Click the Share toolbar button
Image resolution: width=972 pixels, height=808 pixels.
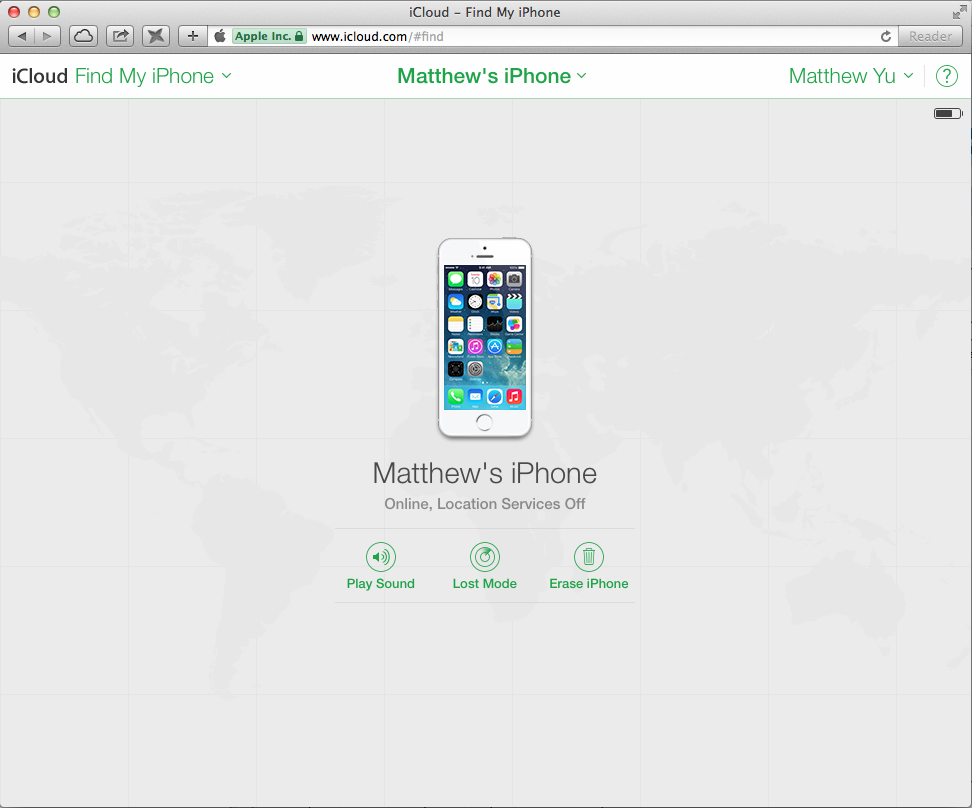coord(120,36)
